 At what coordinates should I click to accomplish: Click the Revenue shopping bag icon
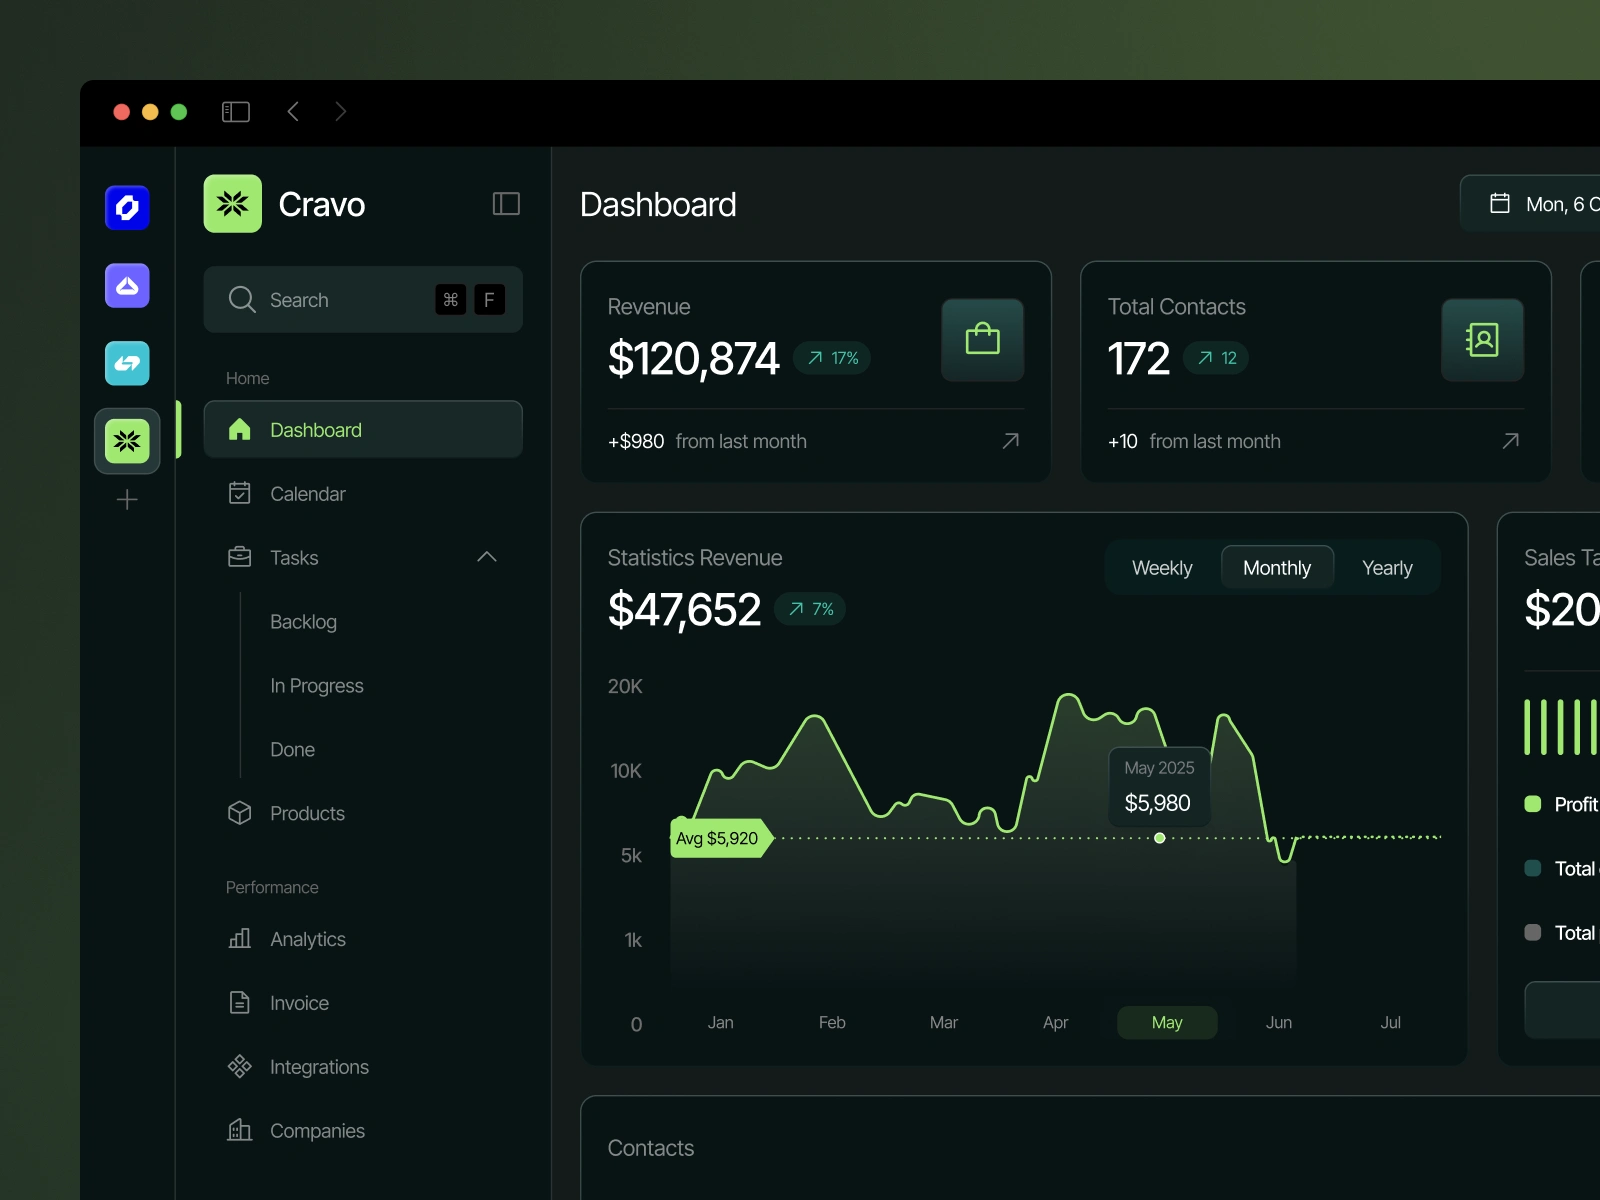(983, 340)
